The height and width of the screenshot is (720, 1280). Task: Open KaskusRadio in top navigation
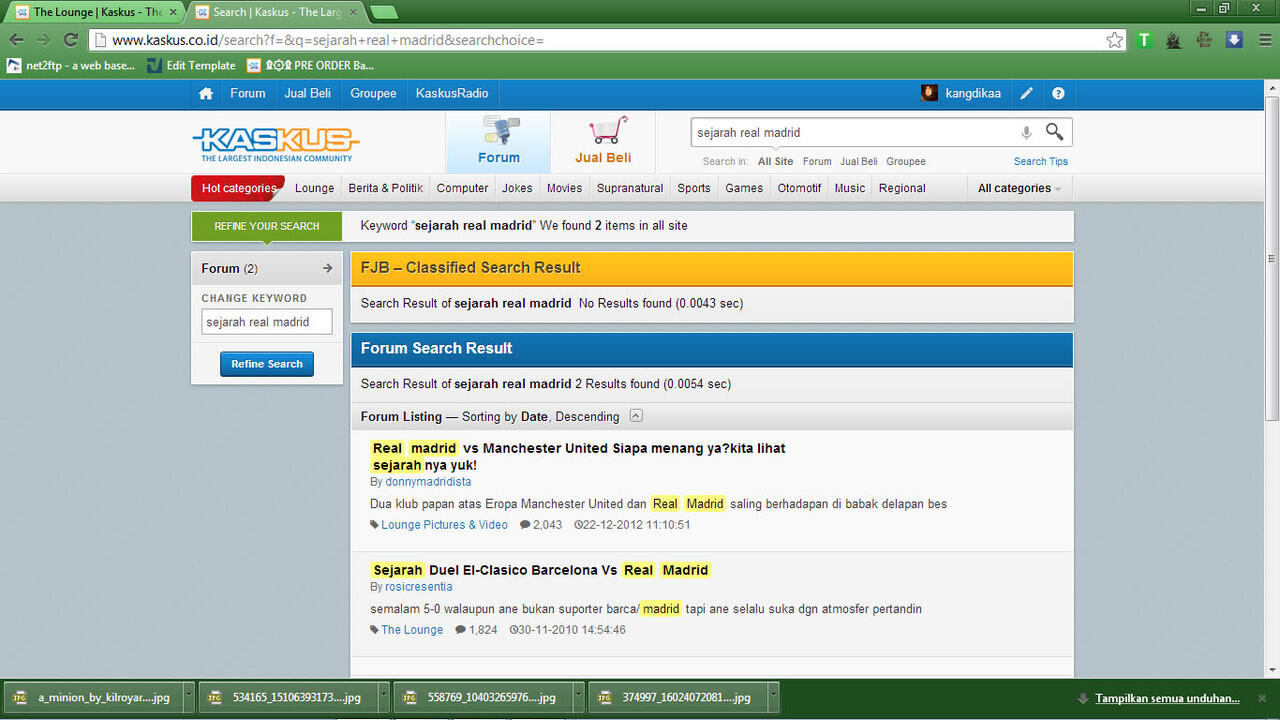pyautogui.click(x=452, y=93)
